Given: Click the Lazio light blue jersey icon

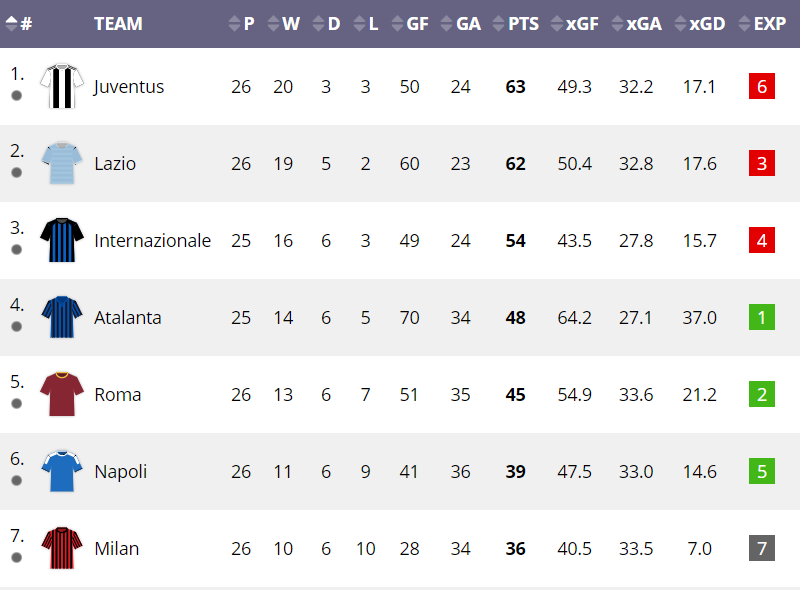Looking at the screenshot, I should pos(62,163).
